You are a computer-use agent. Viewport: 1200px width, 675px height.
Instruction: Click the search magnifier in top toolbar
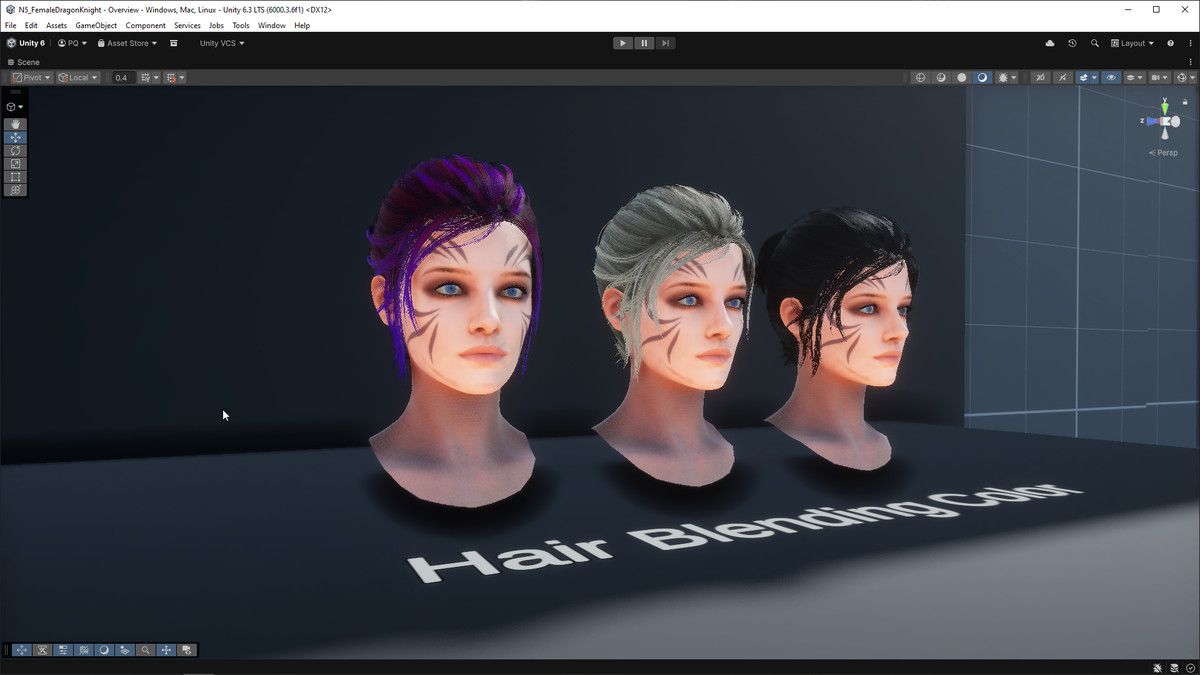click(1095, 44)
